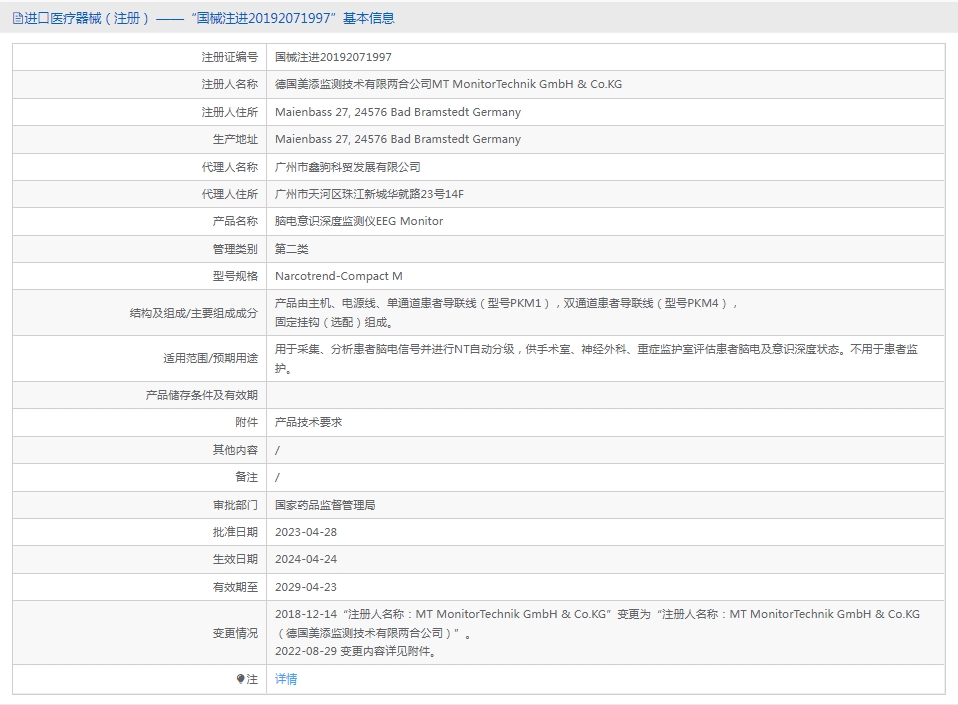Click the Maienbass address in the 生产地址 row
This screenshot has height=705, width=958.
pyautogui.click(x=397, y=139)
